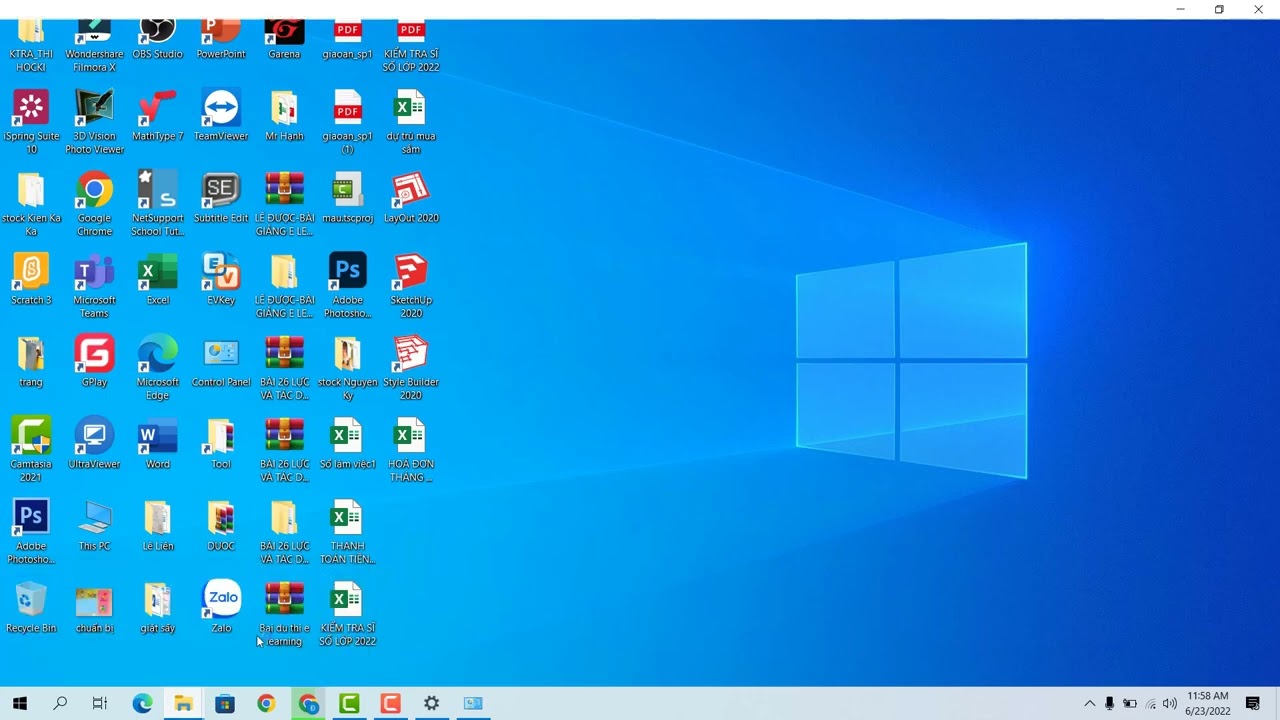Open THANH TOÁN TIỀN Excel file
Image resolution: width=1280 pixels, height=720 pixels.
point(347,531)
